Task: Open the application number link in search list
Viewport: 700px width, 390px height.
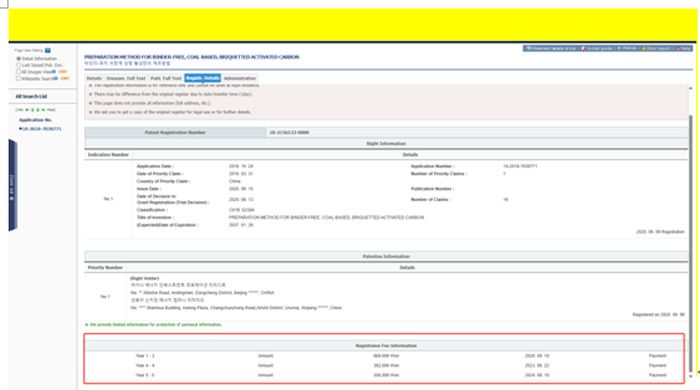Action: pos(42,129)
